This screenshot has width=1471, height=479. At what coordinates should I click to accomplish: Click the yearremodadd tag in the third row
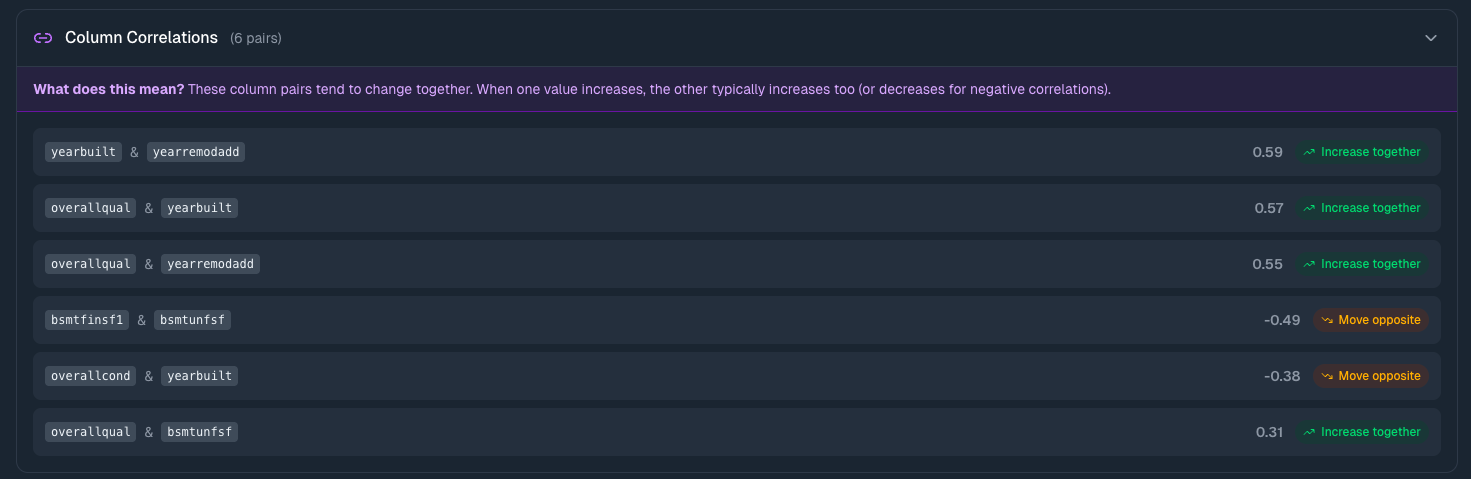[210, 264]
